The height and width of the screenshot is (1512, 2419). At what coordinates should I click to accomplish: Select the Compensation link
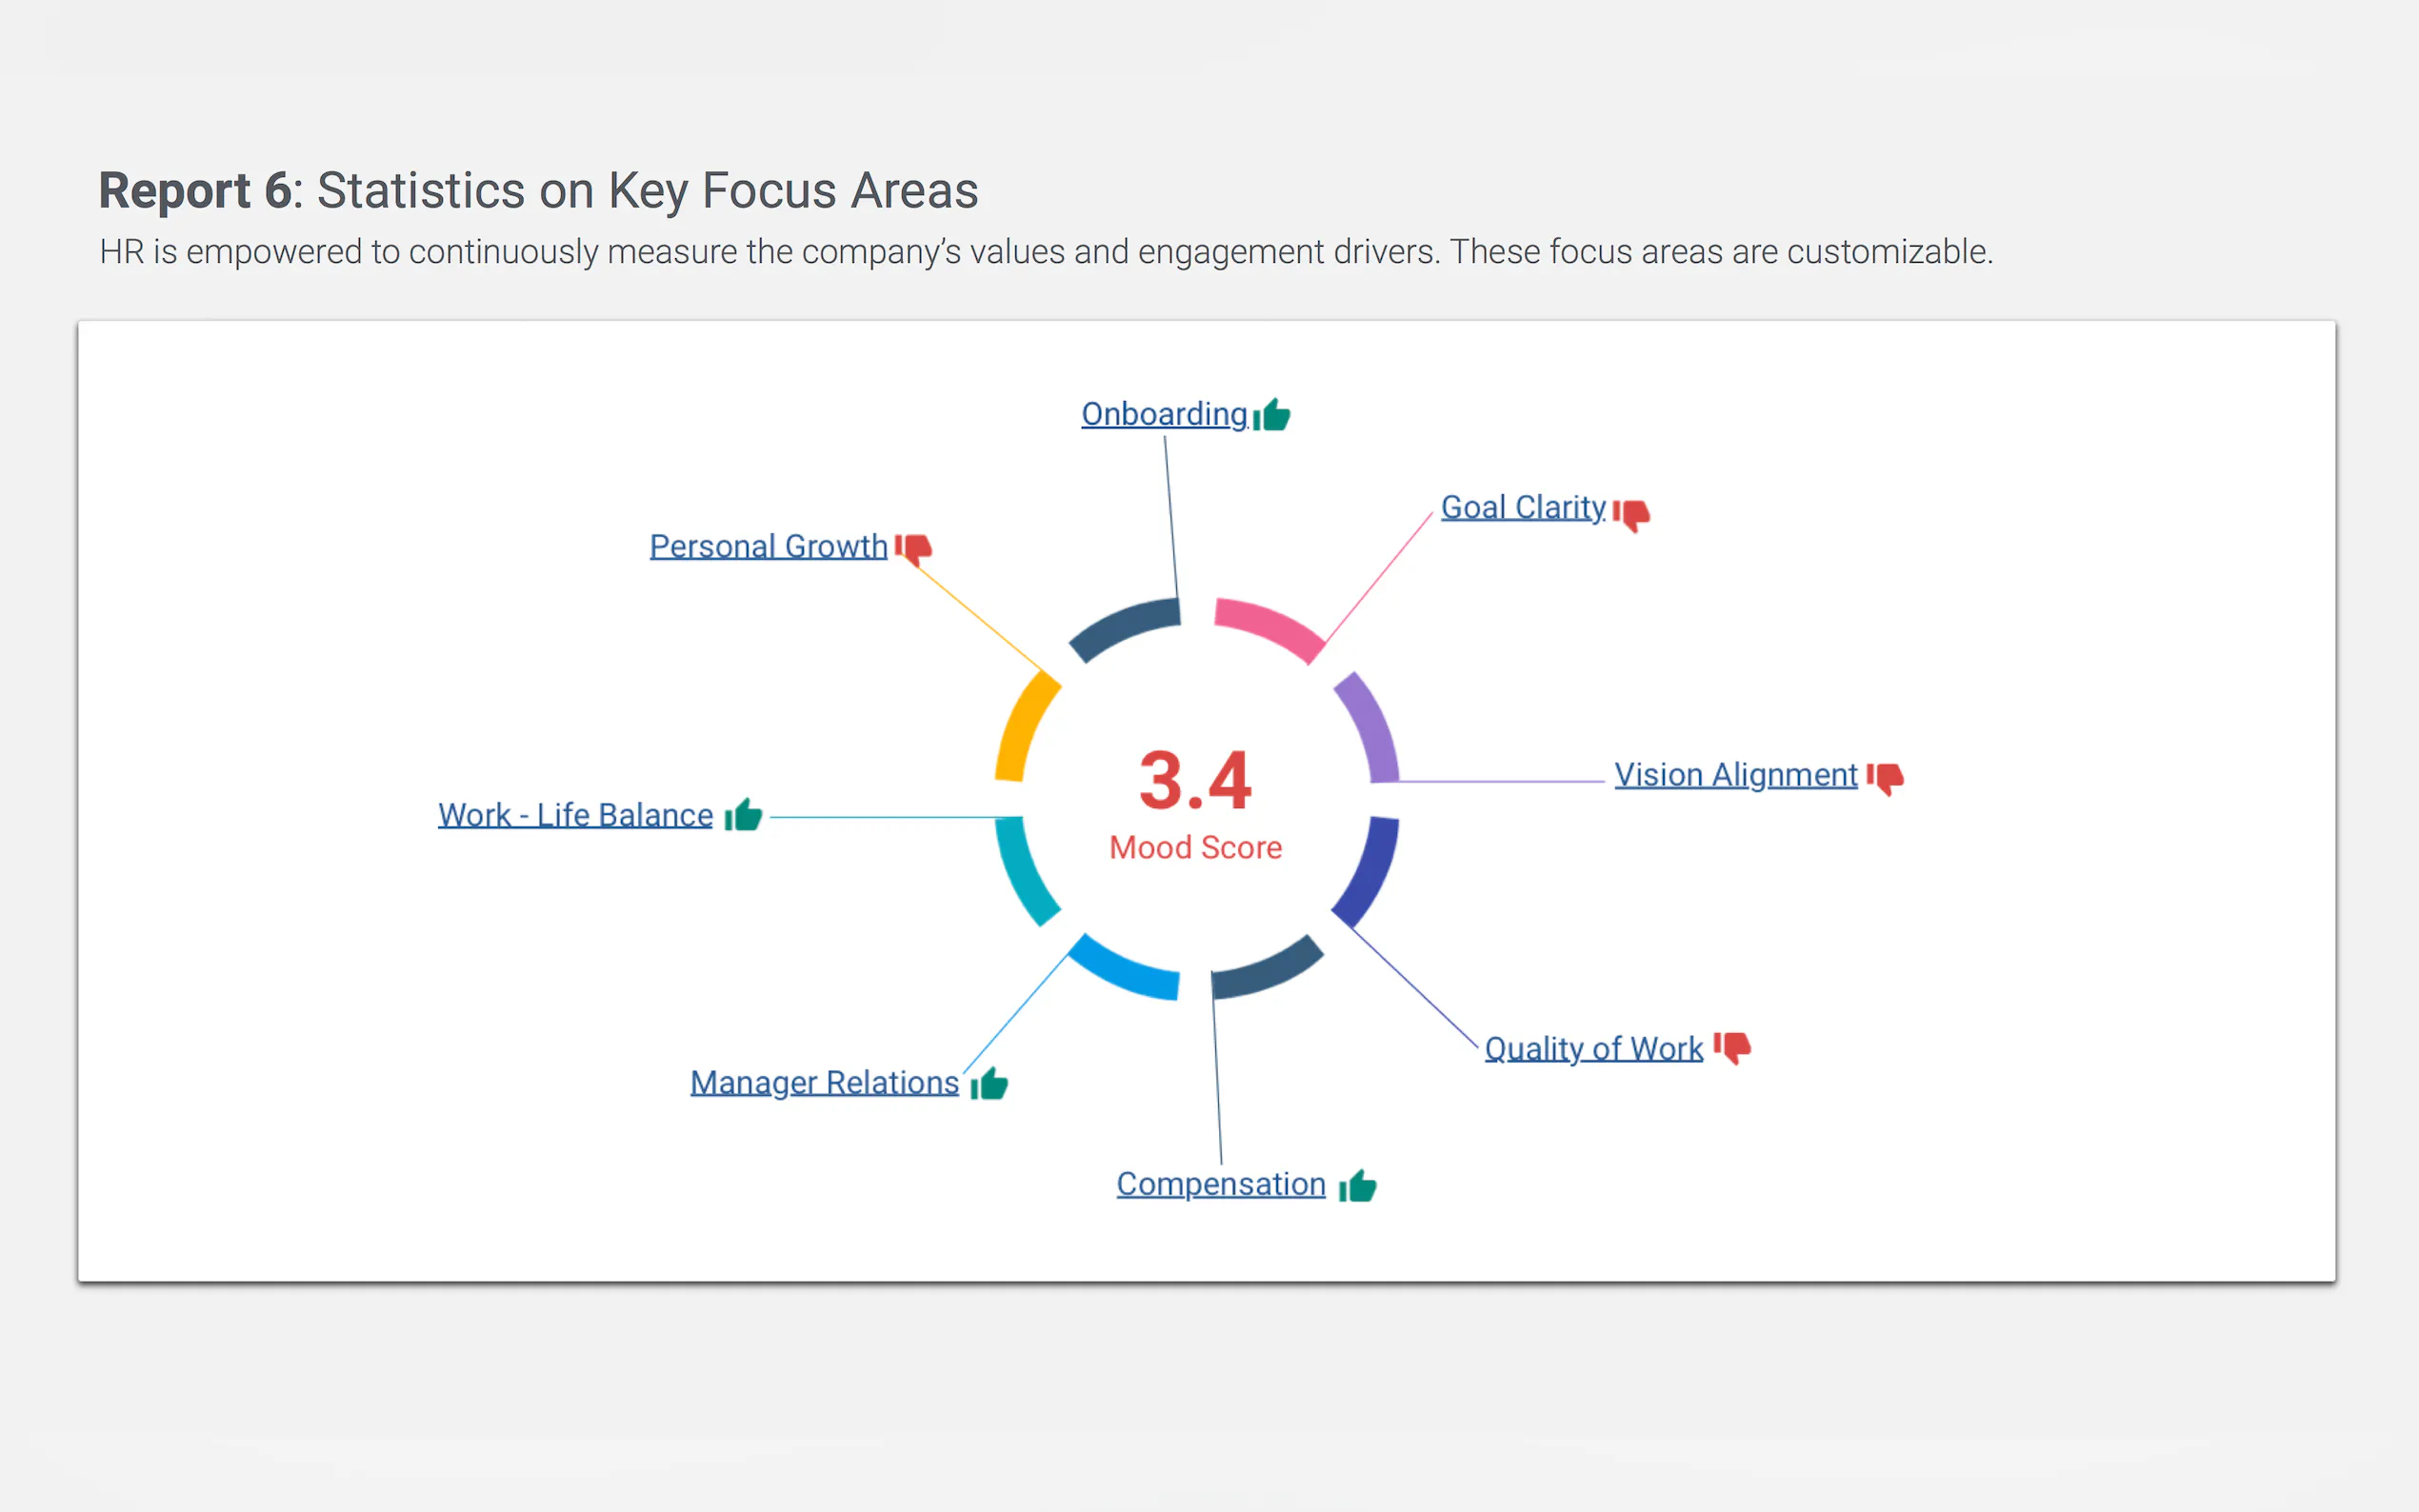[1220, 1184]
